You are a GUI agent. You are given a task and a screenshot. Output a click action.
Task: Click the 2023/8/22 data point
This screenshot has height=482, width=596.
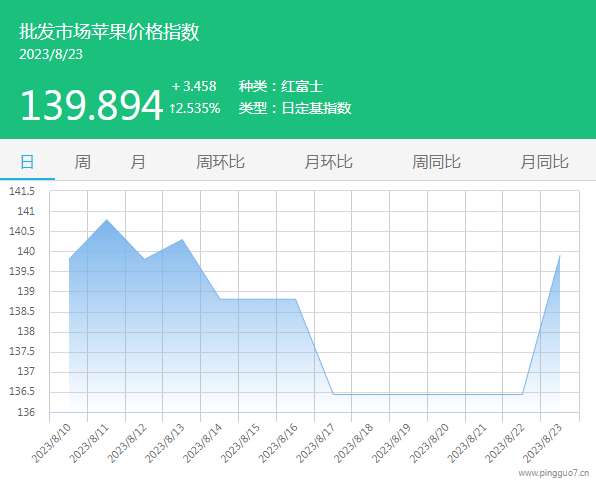522,394
